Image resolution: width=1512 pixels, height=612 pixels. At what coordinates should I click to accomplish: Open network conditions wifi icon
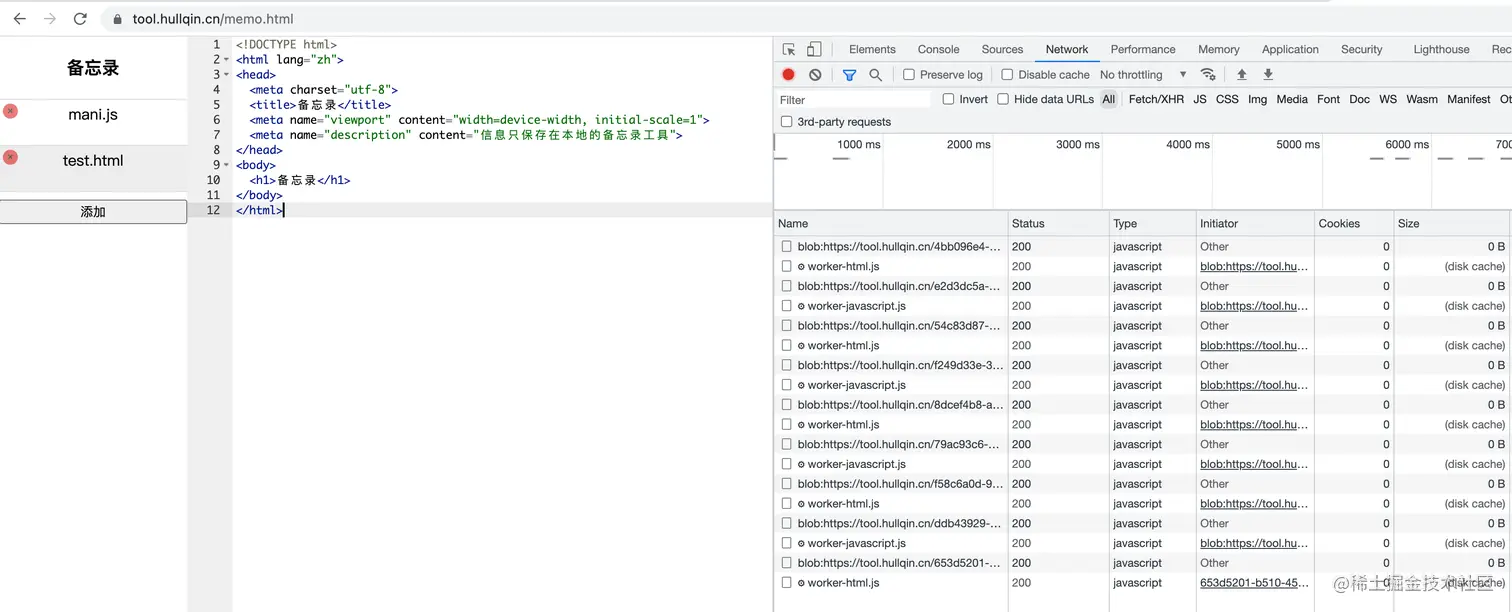[1208, 75]
